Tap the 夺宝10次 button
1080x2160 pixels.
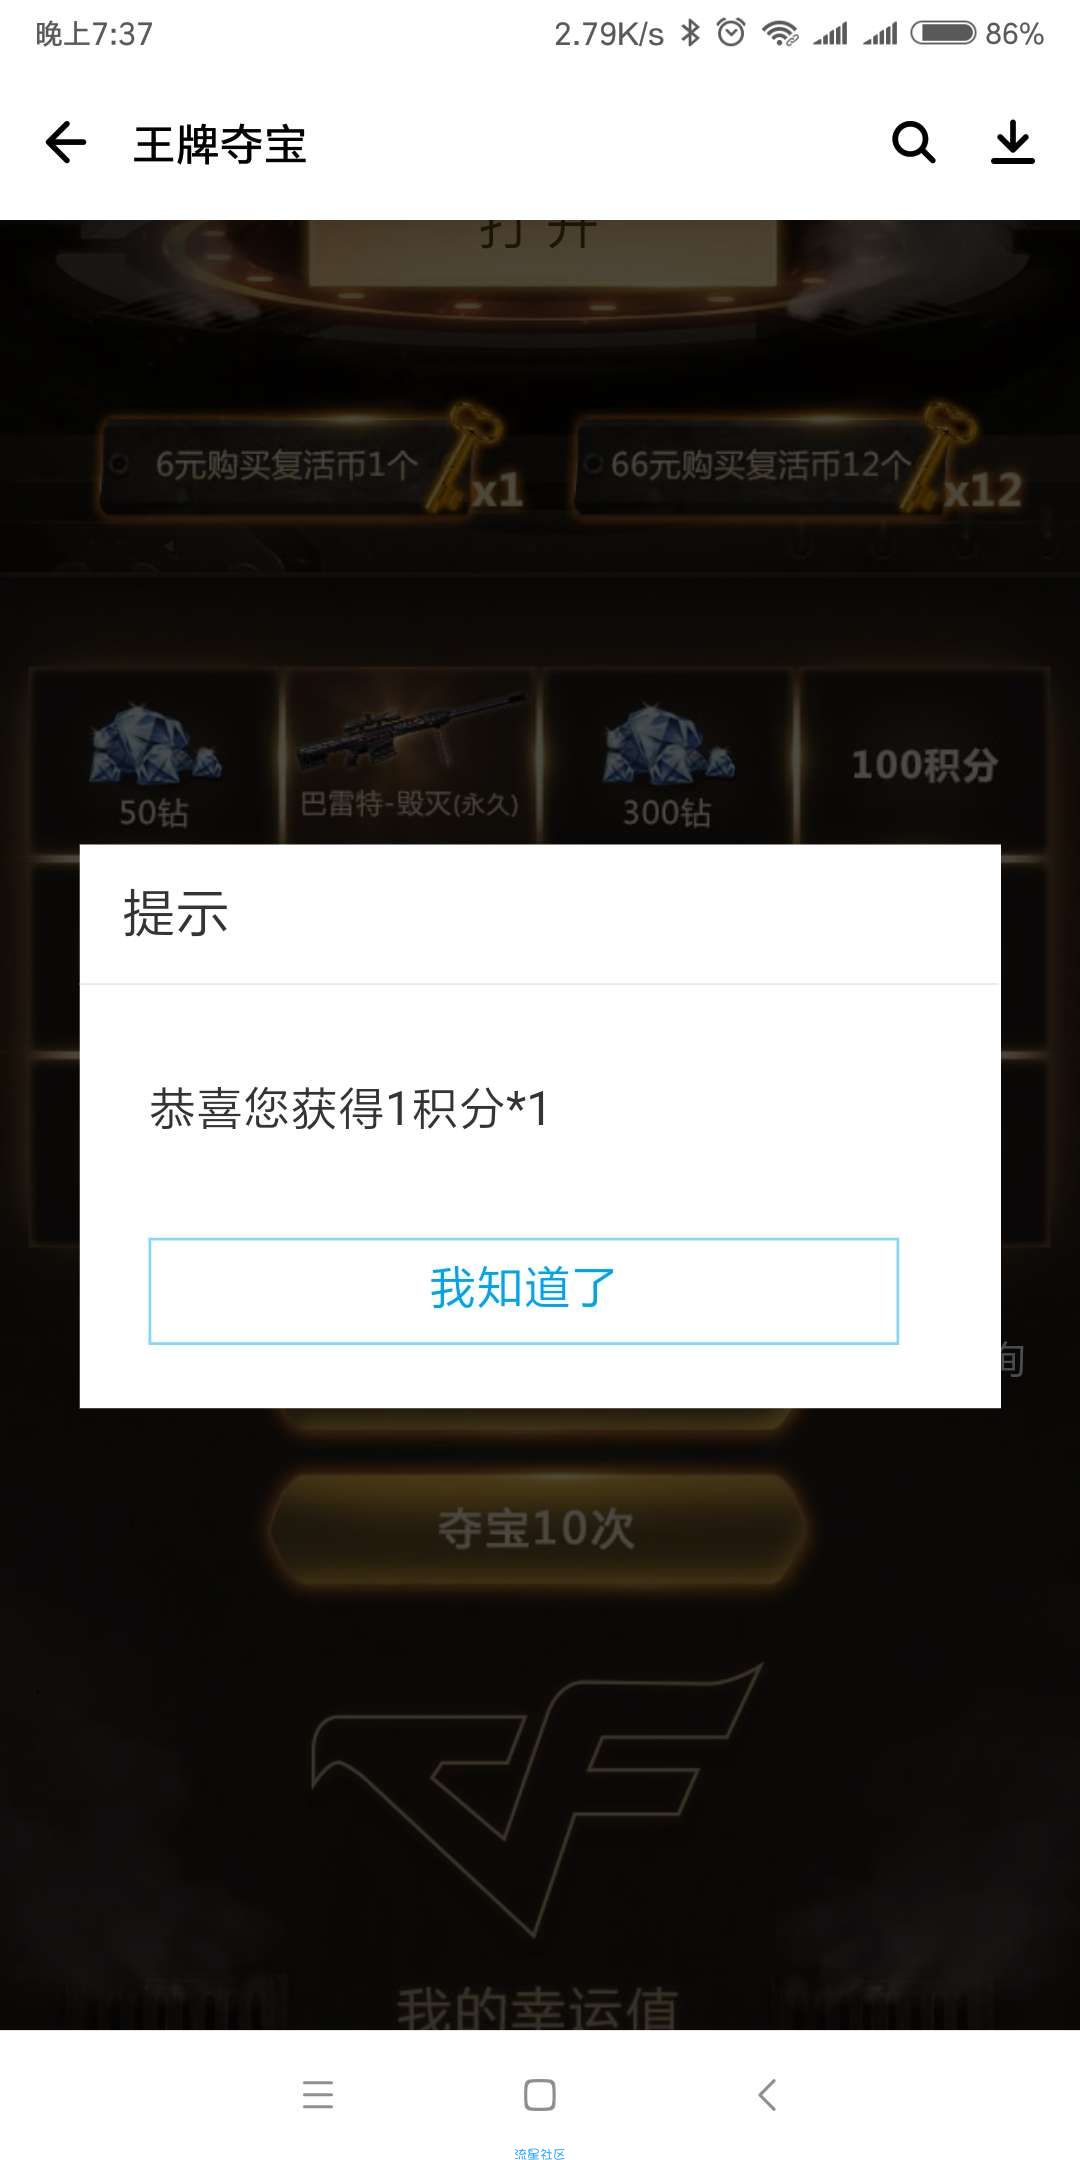[x=537, y=1529]
